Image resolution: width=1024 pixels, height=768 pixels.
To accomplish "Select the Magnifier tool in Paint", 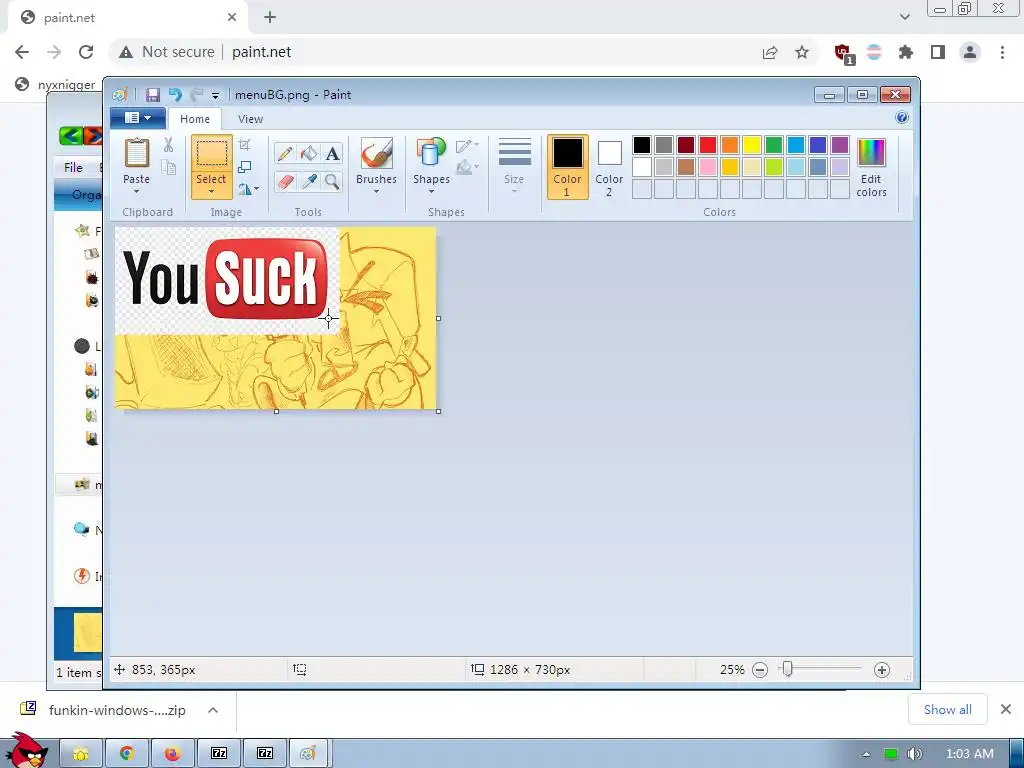I will coord(332,181).
